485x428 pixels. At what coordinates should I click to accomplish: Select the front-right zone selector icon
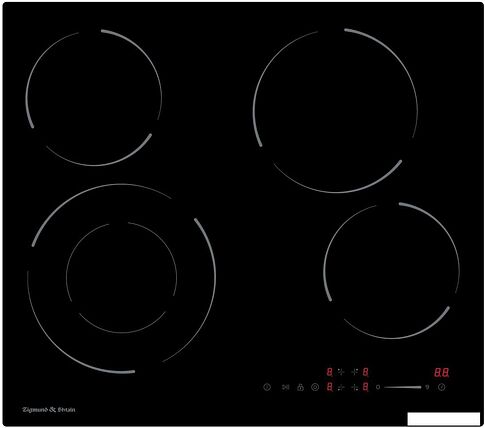354,387
